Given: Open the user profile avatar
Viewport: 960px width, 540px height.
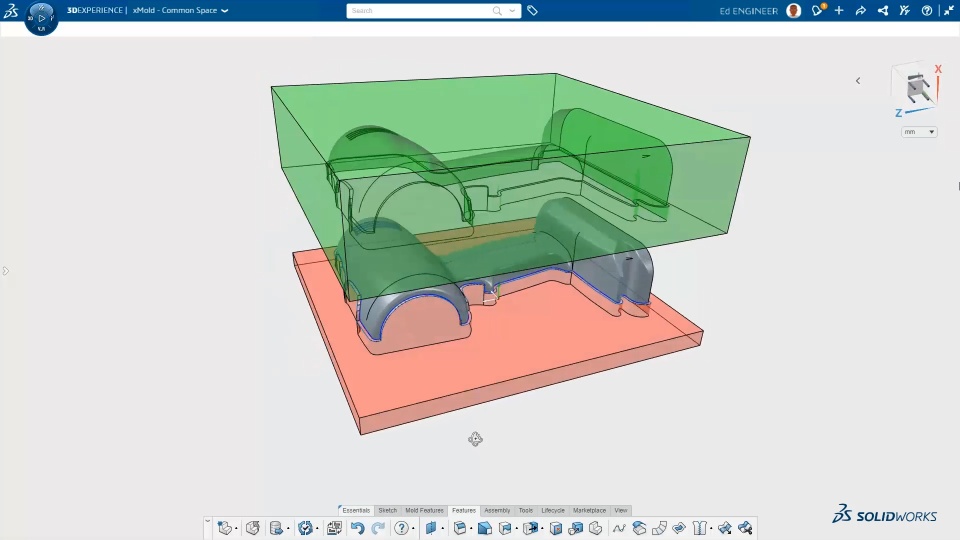Looking at the screenshot, I should pos(793,10).
